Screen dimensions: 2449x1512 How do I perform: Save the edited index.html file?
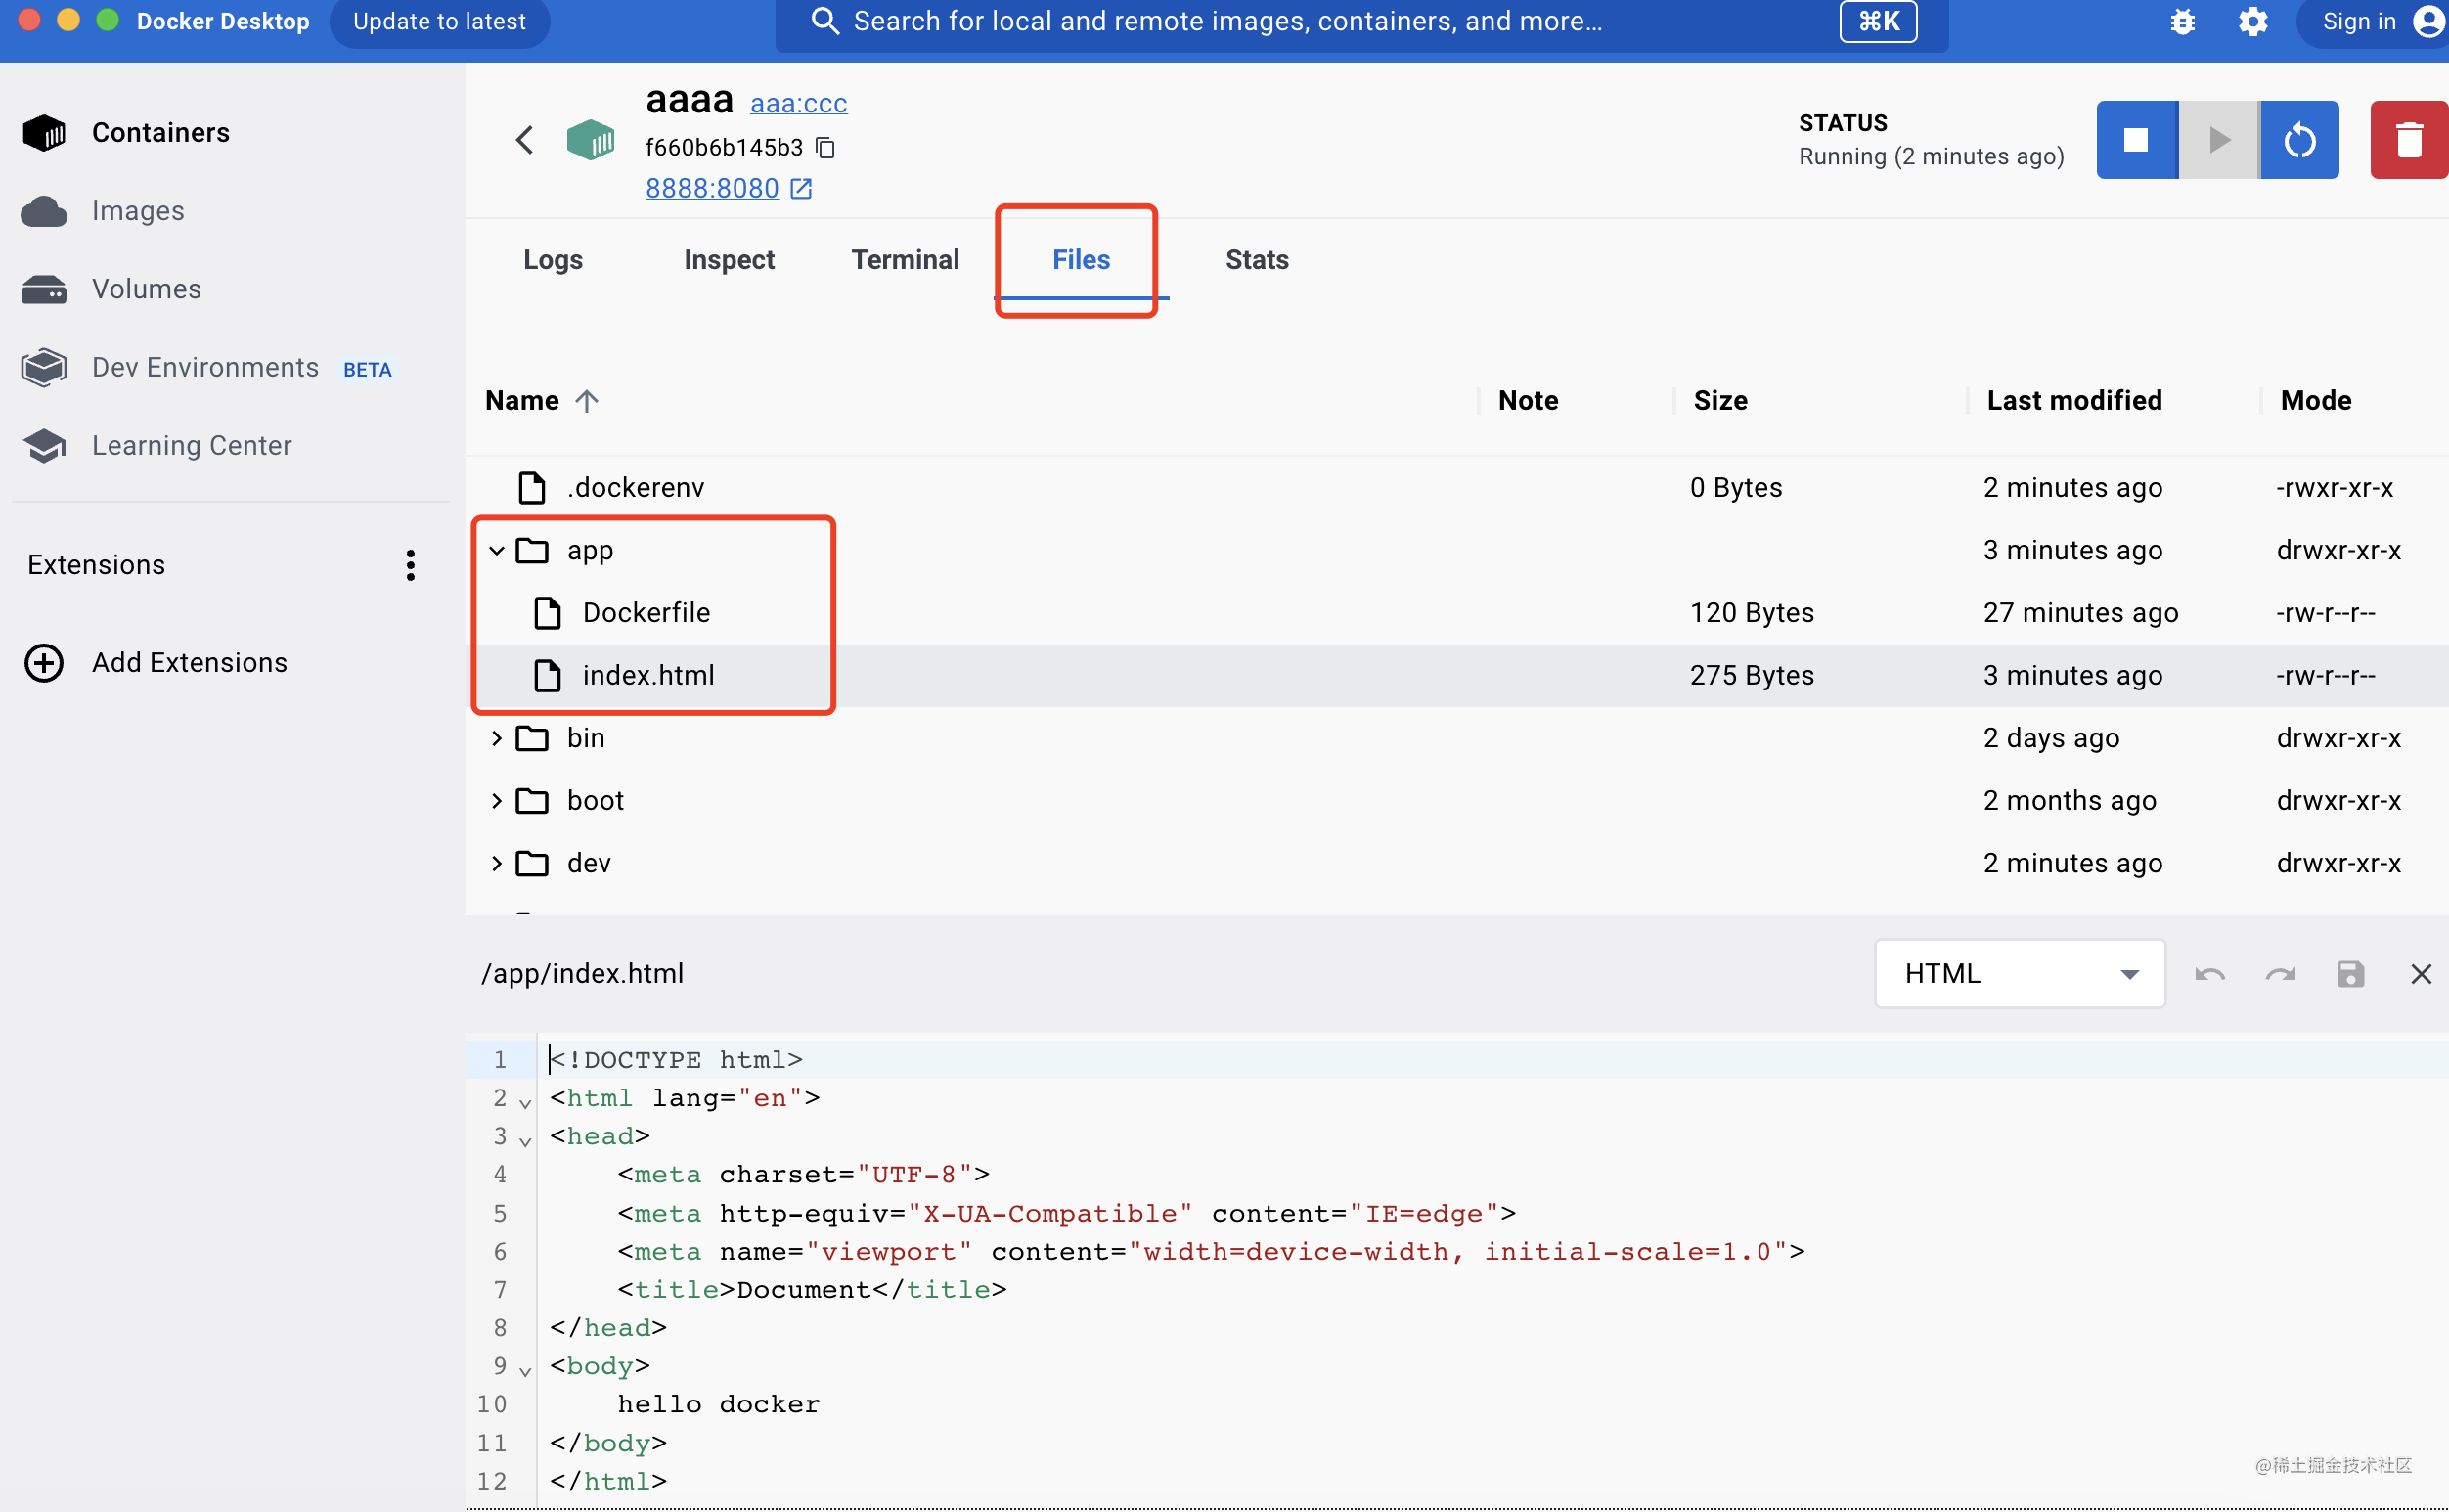2350,974
